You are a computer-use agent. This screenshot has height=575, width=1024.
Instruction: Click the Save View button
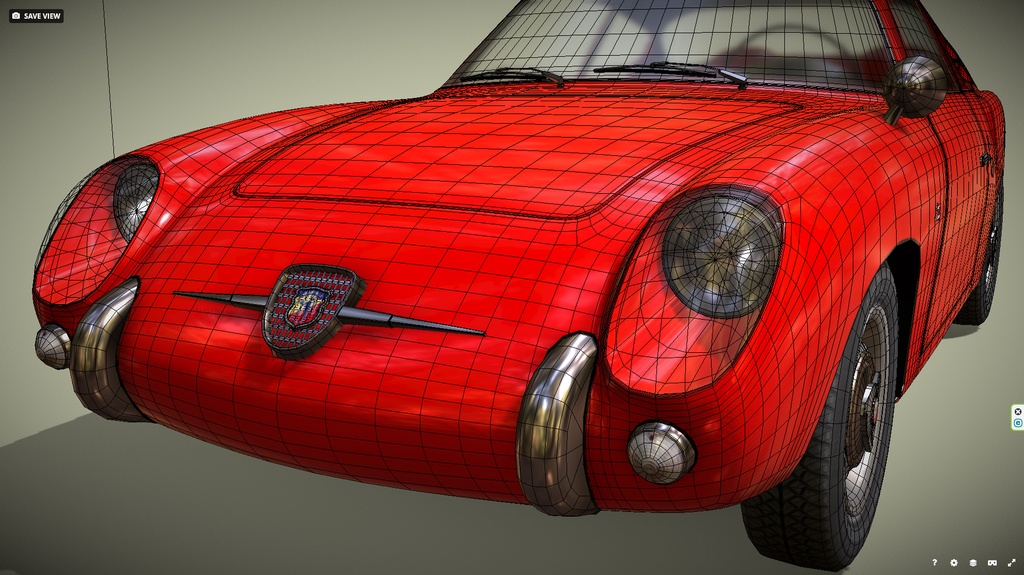tap(37, 16)
